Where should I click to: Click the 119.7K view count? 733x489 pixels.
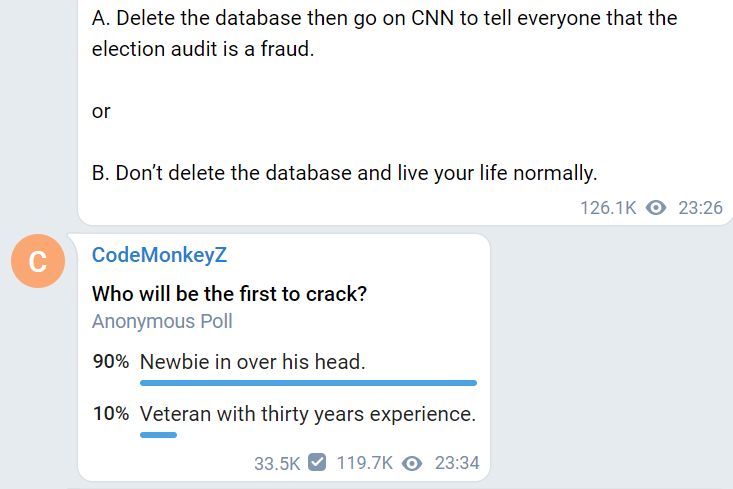click(x=365, y=463)
